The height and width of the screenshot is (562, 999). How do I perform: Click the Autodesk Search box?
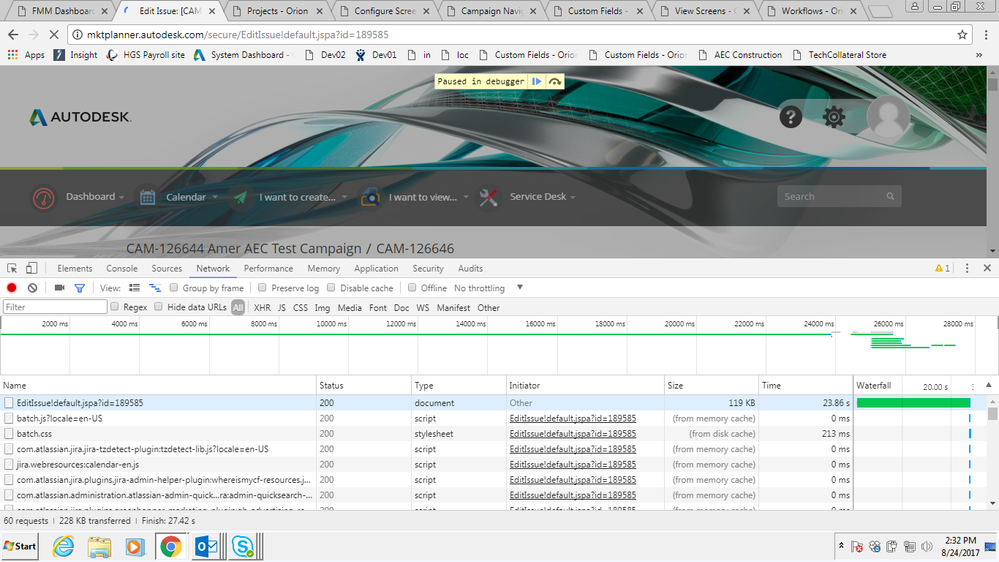[x=838, y=196]
